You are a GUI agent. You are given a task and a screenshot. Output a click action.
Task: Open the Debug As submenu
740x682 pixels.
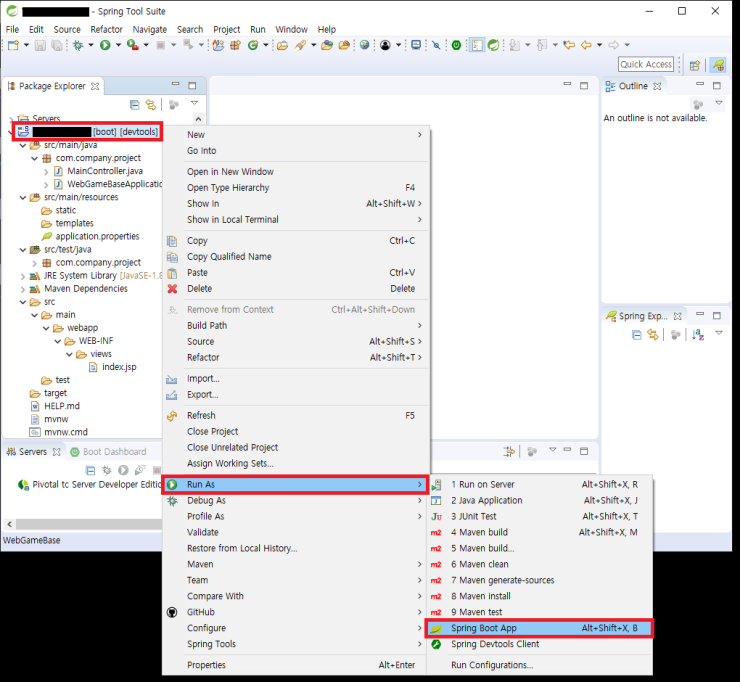[206, 501]
